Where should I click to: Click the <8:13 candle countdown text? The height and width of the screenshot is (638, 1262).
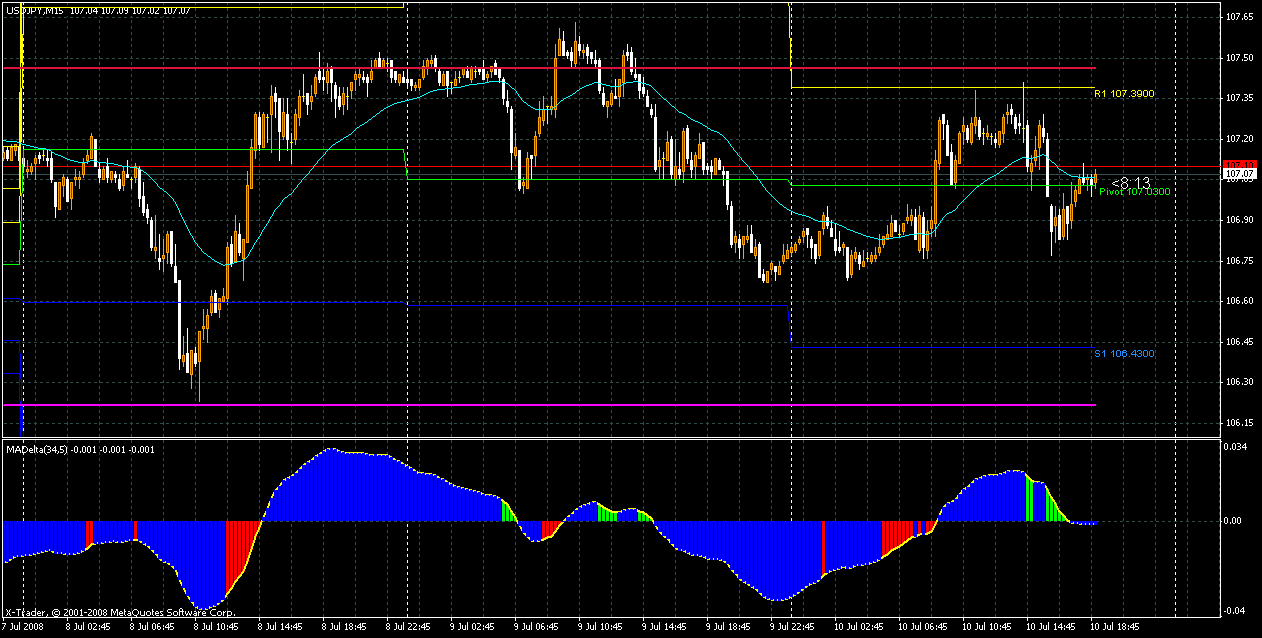click(1131, 182)
